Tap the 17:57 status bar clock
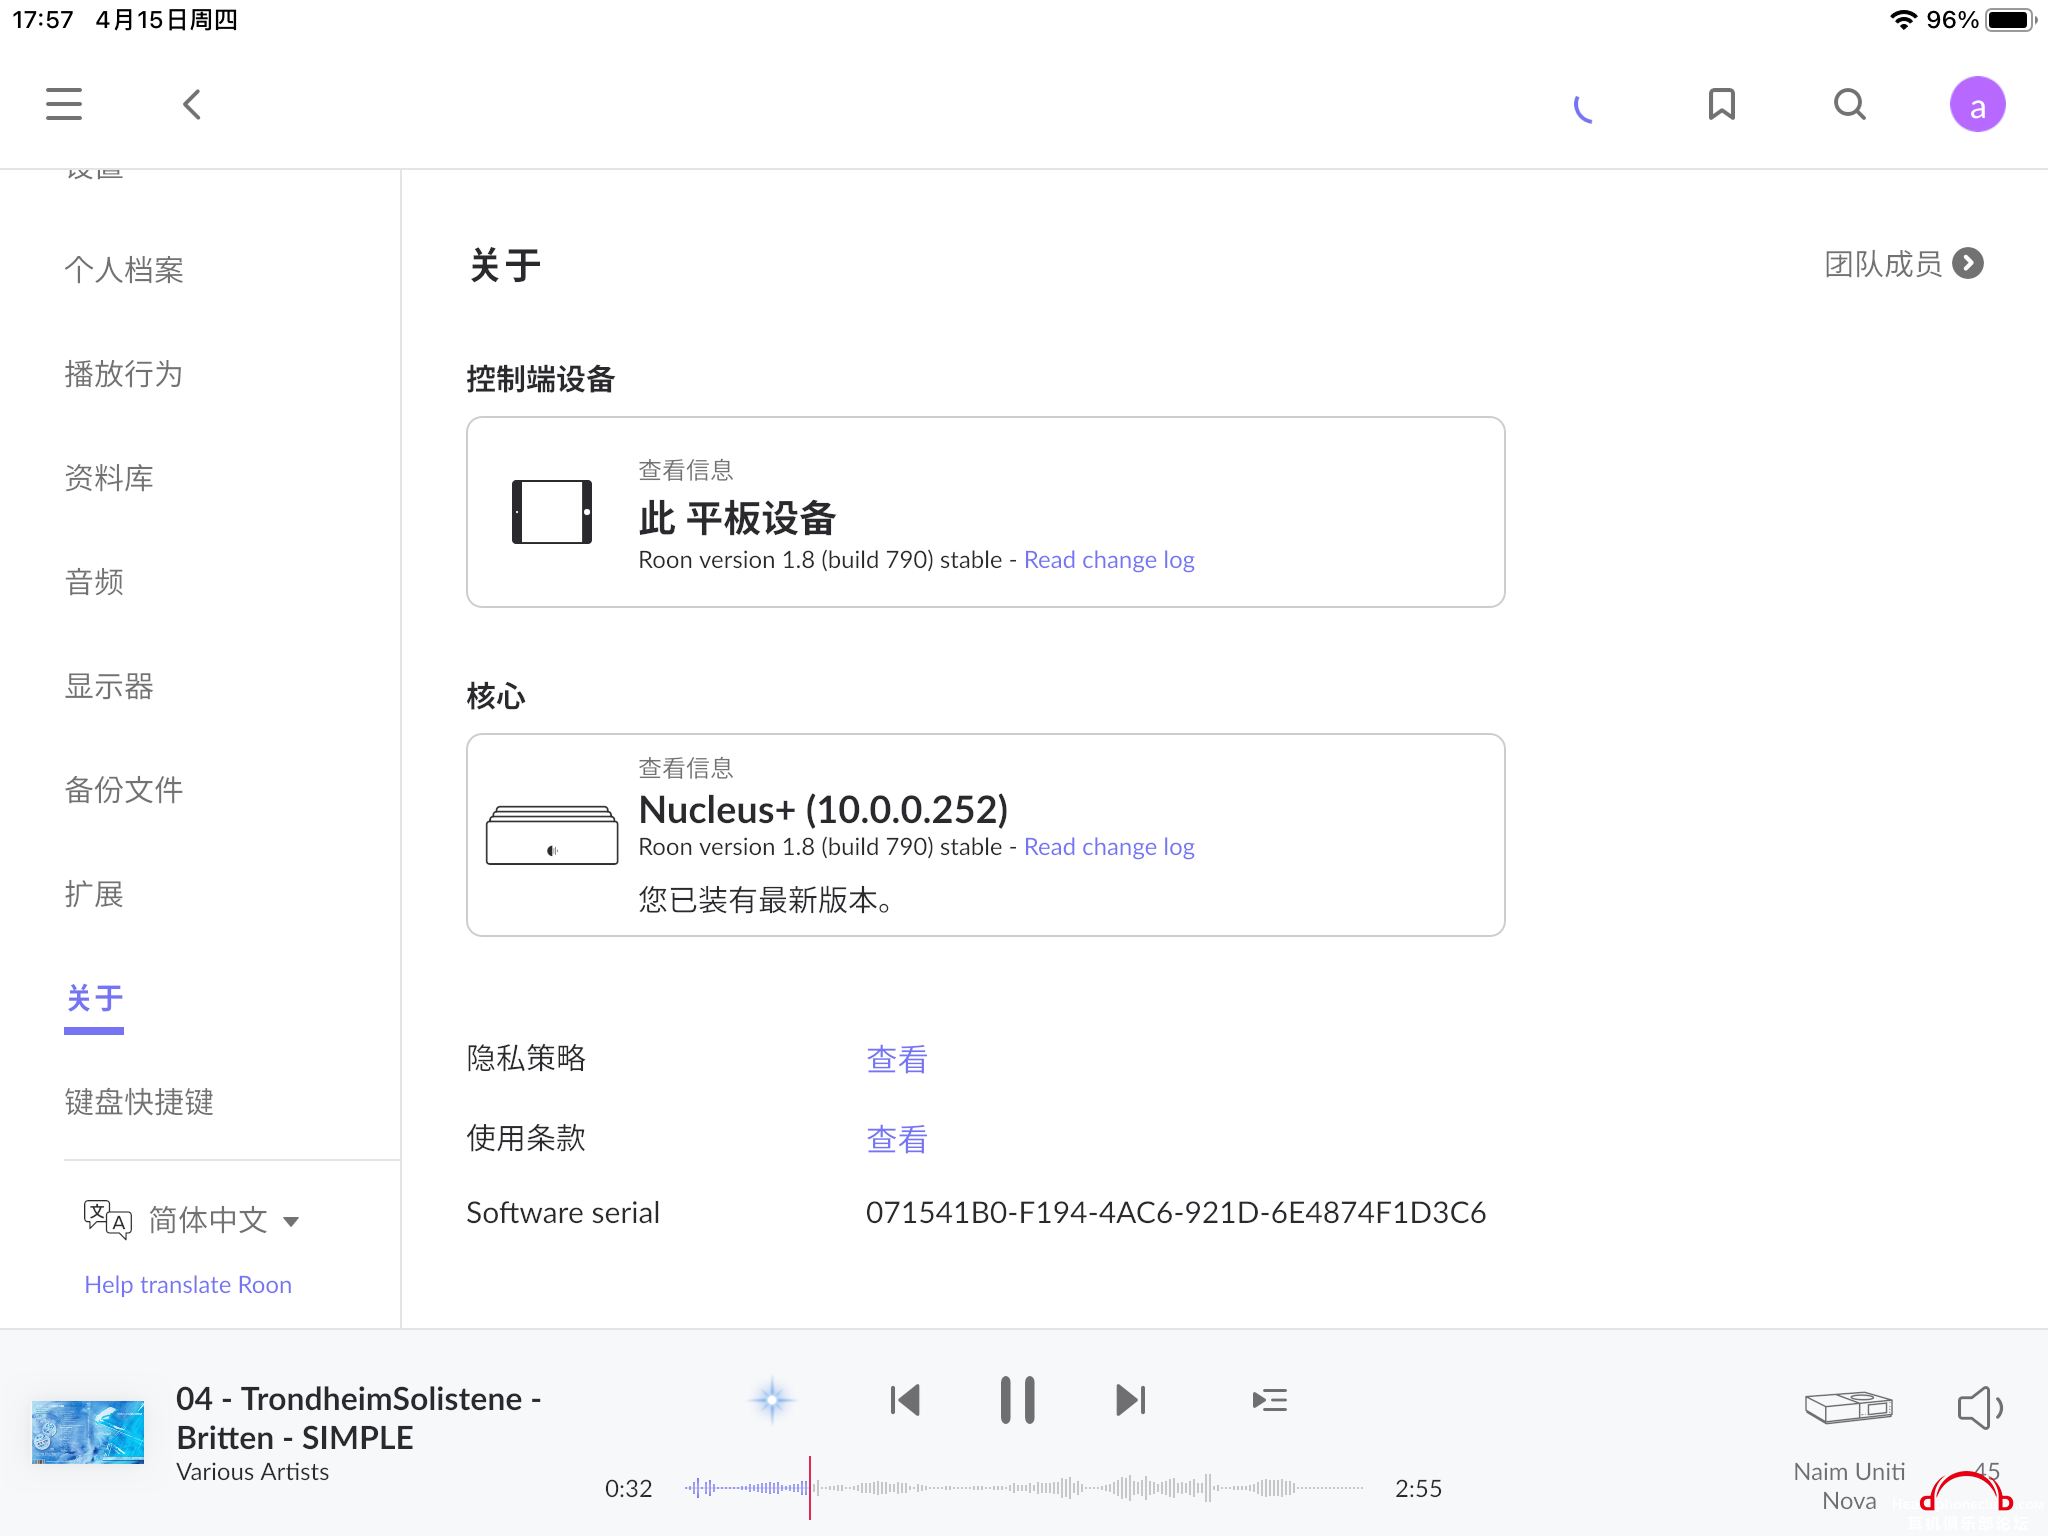 43,20
